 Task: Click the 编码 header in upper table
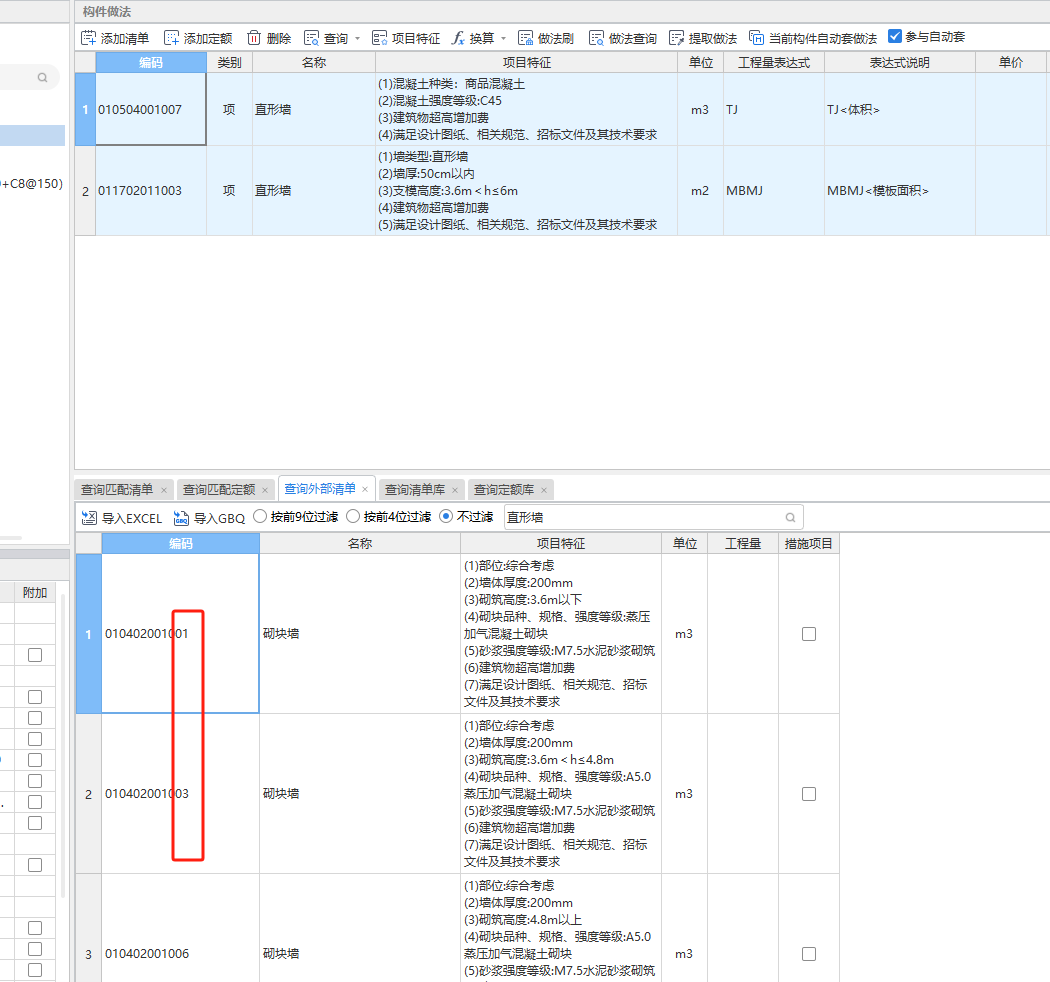coord(151,62)
